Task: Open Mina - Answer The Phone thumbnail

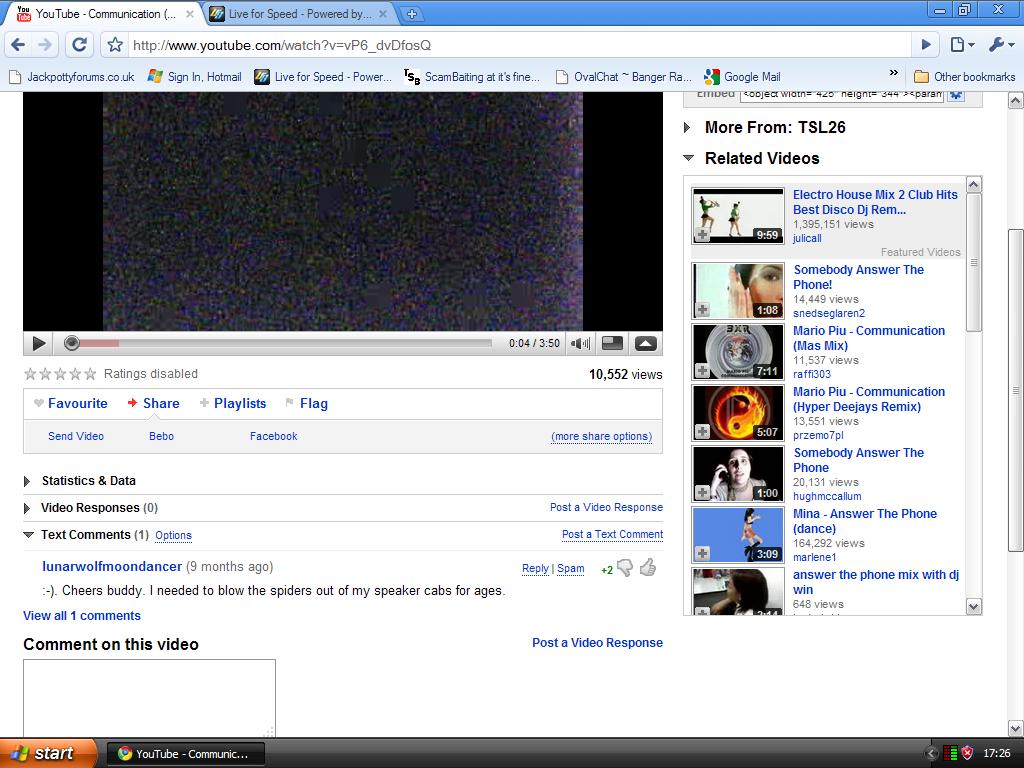Action: [x=738, y=535]
